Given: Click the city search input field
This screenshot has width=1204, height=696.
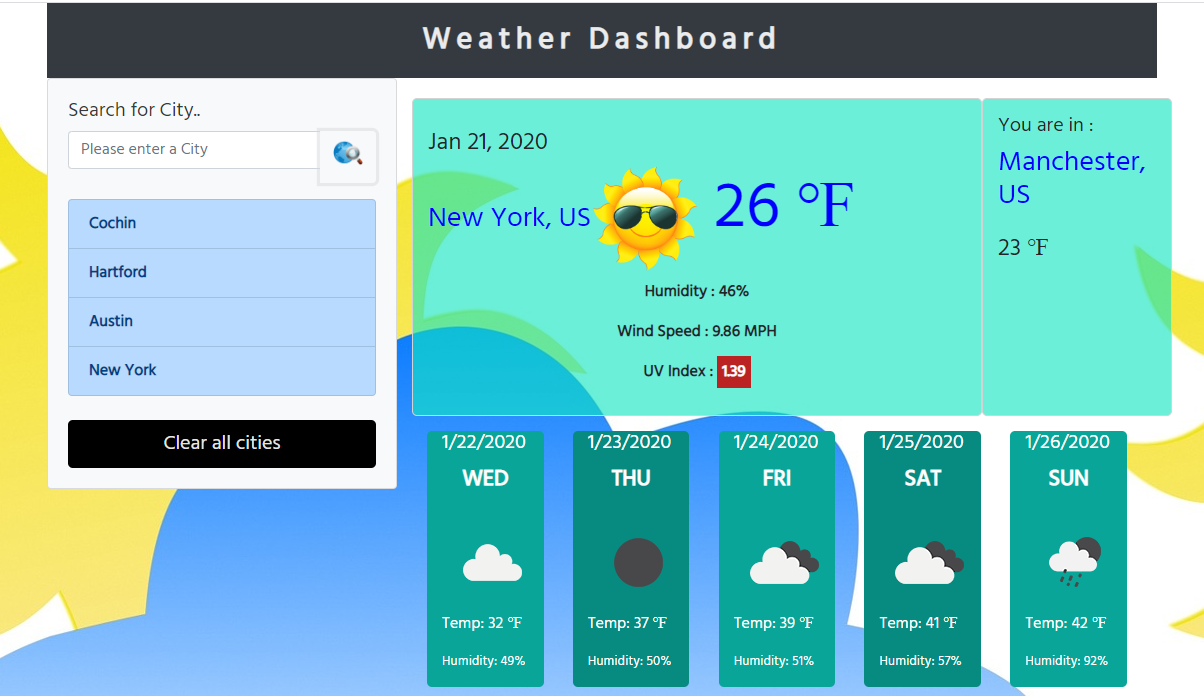Looking at the screenshot, I should coord(192,149).
